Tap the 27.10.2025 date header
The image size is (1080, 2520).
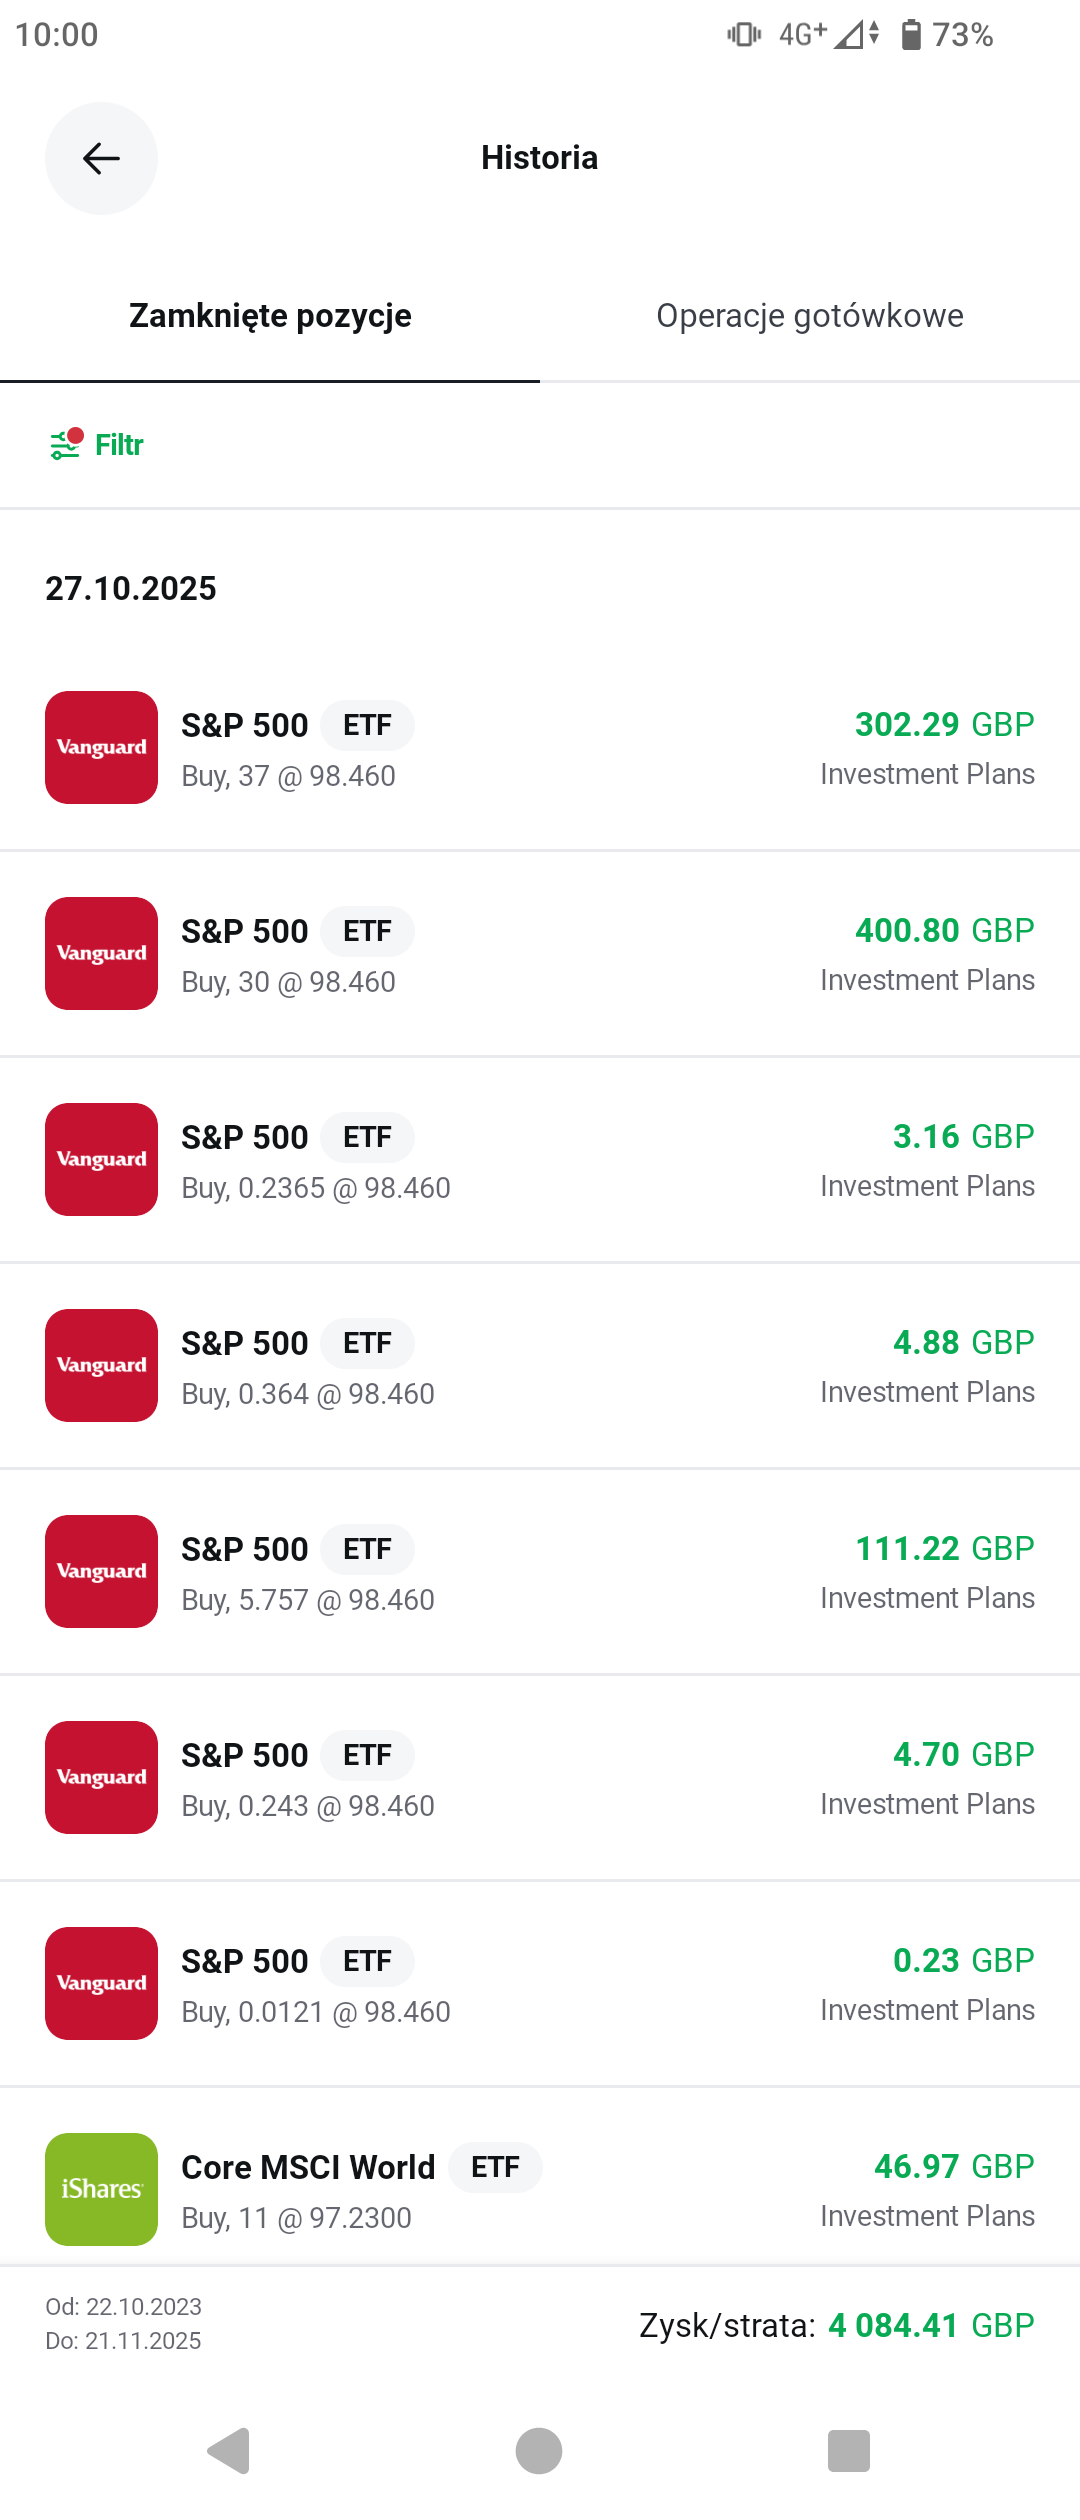pos(131,588)
